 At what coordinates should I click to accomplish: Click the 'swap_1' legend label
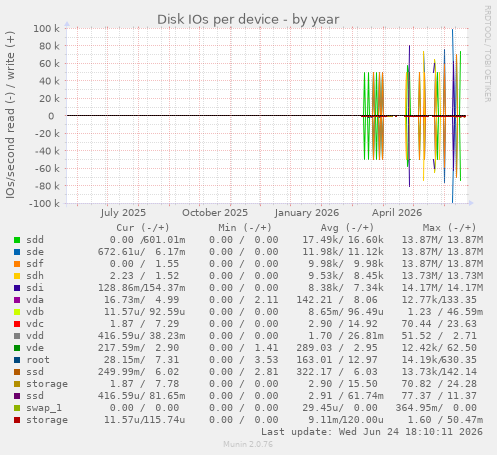coord(44,408)
